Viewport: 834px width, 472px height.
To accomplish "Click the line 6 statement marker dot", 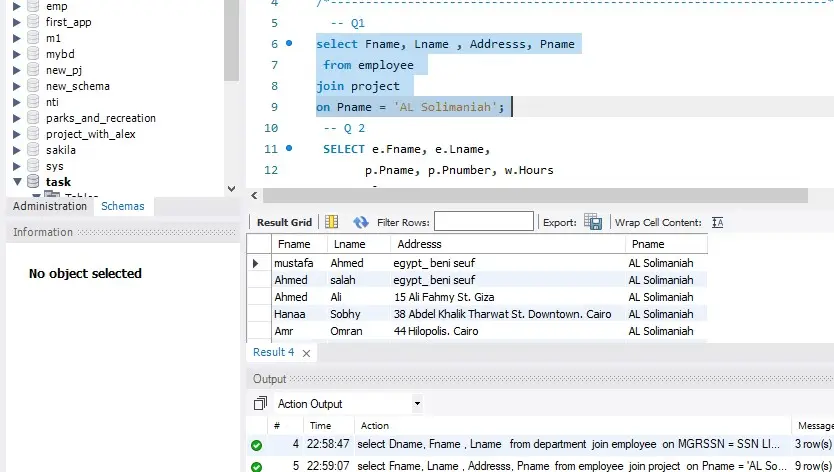I will 289,43.
